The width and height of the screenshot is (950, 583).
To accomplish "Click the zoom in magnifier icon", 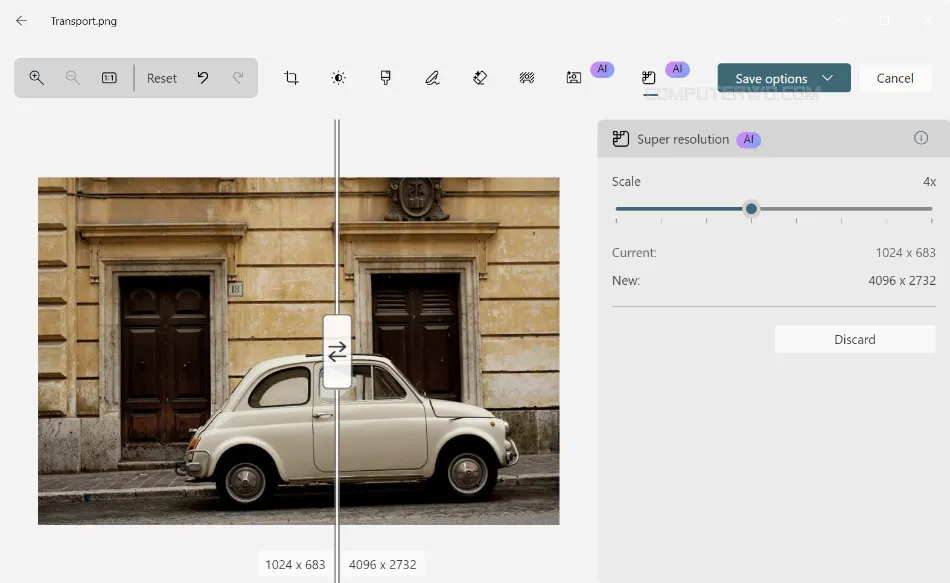I will point(37,78).
